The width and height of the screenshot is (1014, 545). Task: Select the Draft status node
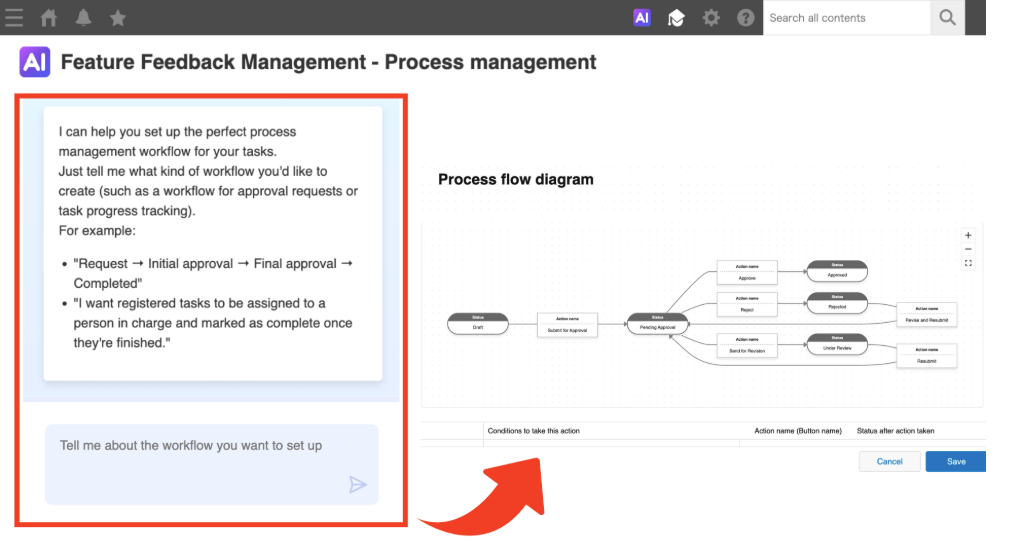pos(478,324)
